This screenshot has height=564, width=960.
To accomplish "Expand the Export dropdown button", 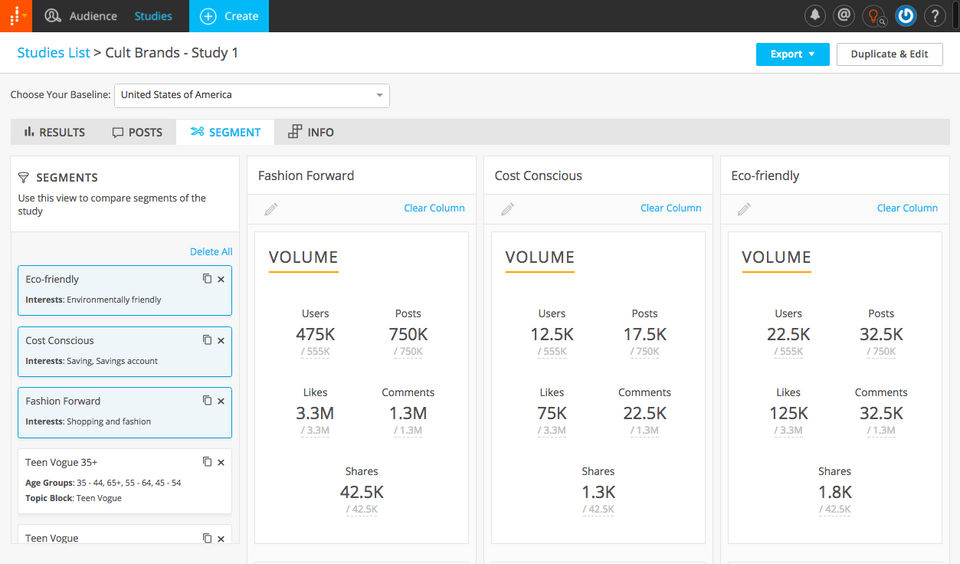I will click(x=792, y=54).
